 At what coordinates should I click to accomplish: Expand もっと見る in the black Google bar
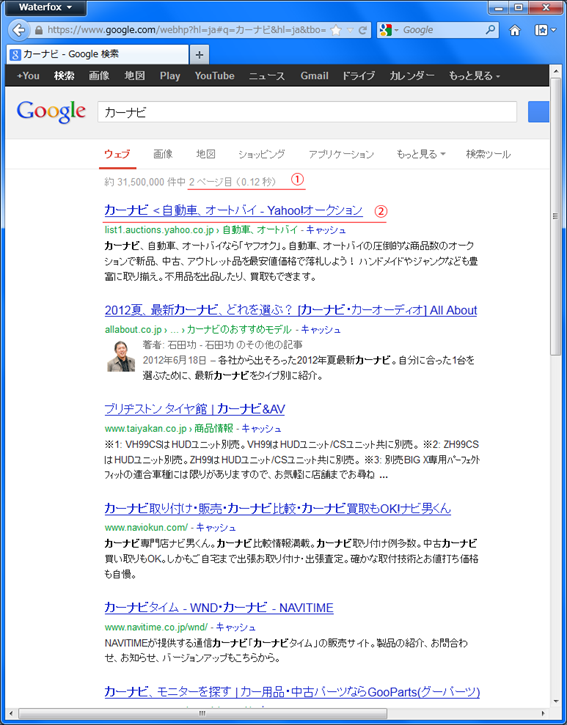click(x=474, y=76)
